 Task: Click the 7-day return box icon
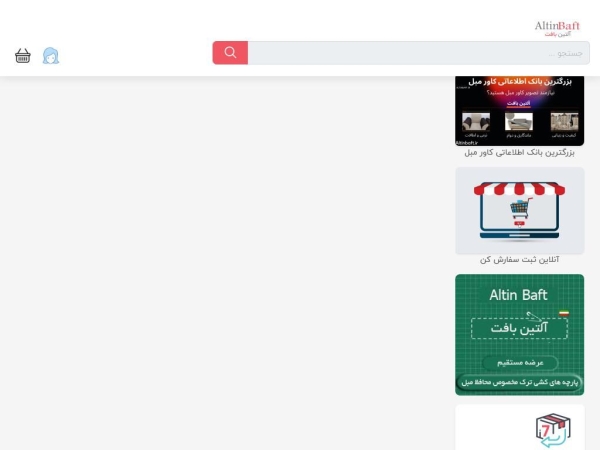(x=553, y=430)
